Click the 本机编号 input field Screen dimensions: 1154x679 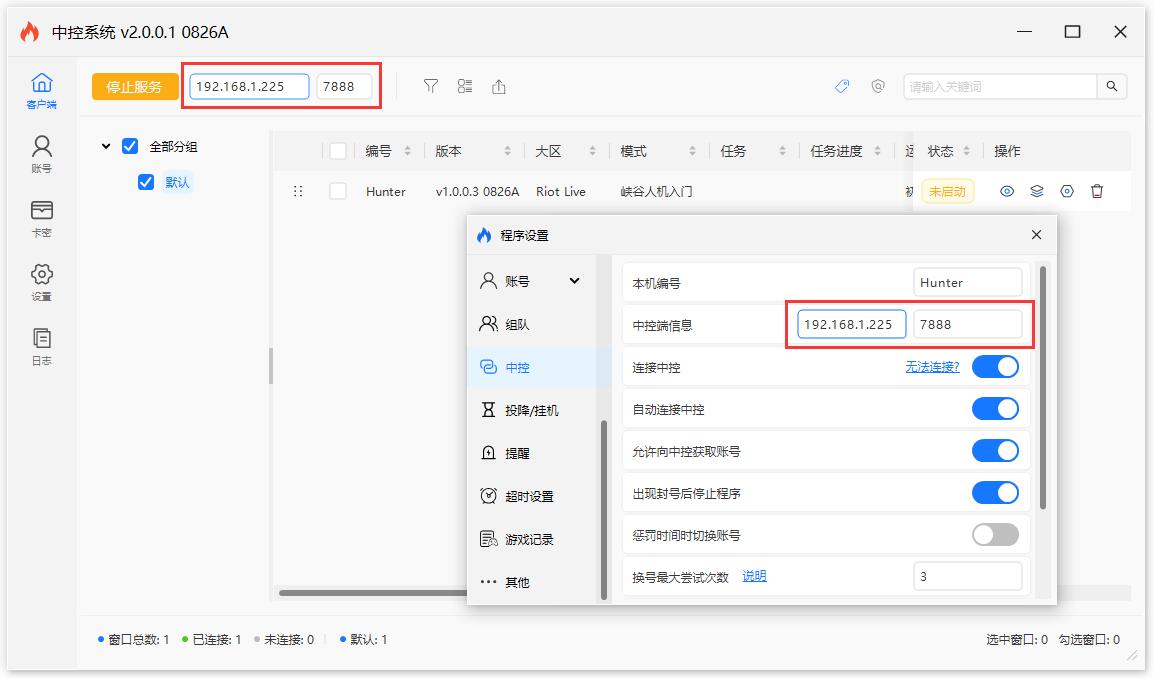pos(967,283)
